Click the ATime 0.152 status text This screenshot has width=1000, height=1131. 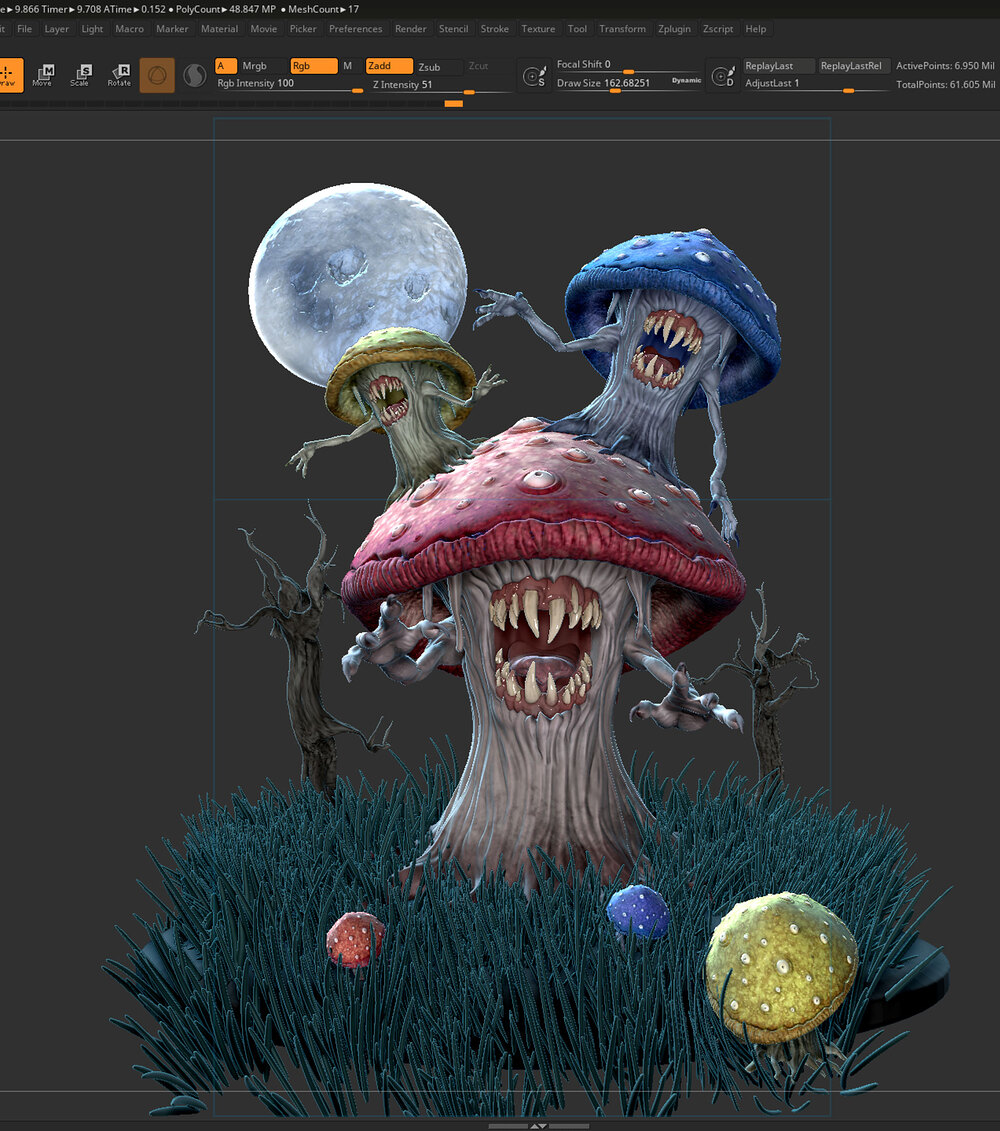(134, 9)
